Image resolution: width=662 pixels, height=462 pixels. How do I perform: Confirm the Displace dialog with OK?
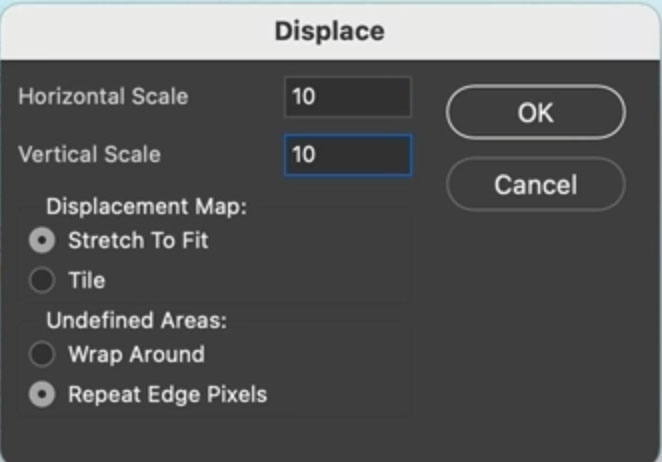[x=535, y=112]
